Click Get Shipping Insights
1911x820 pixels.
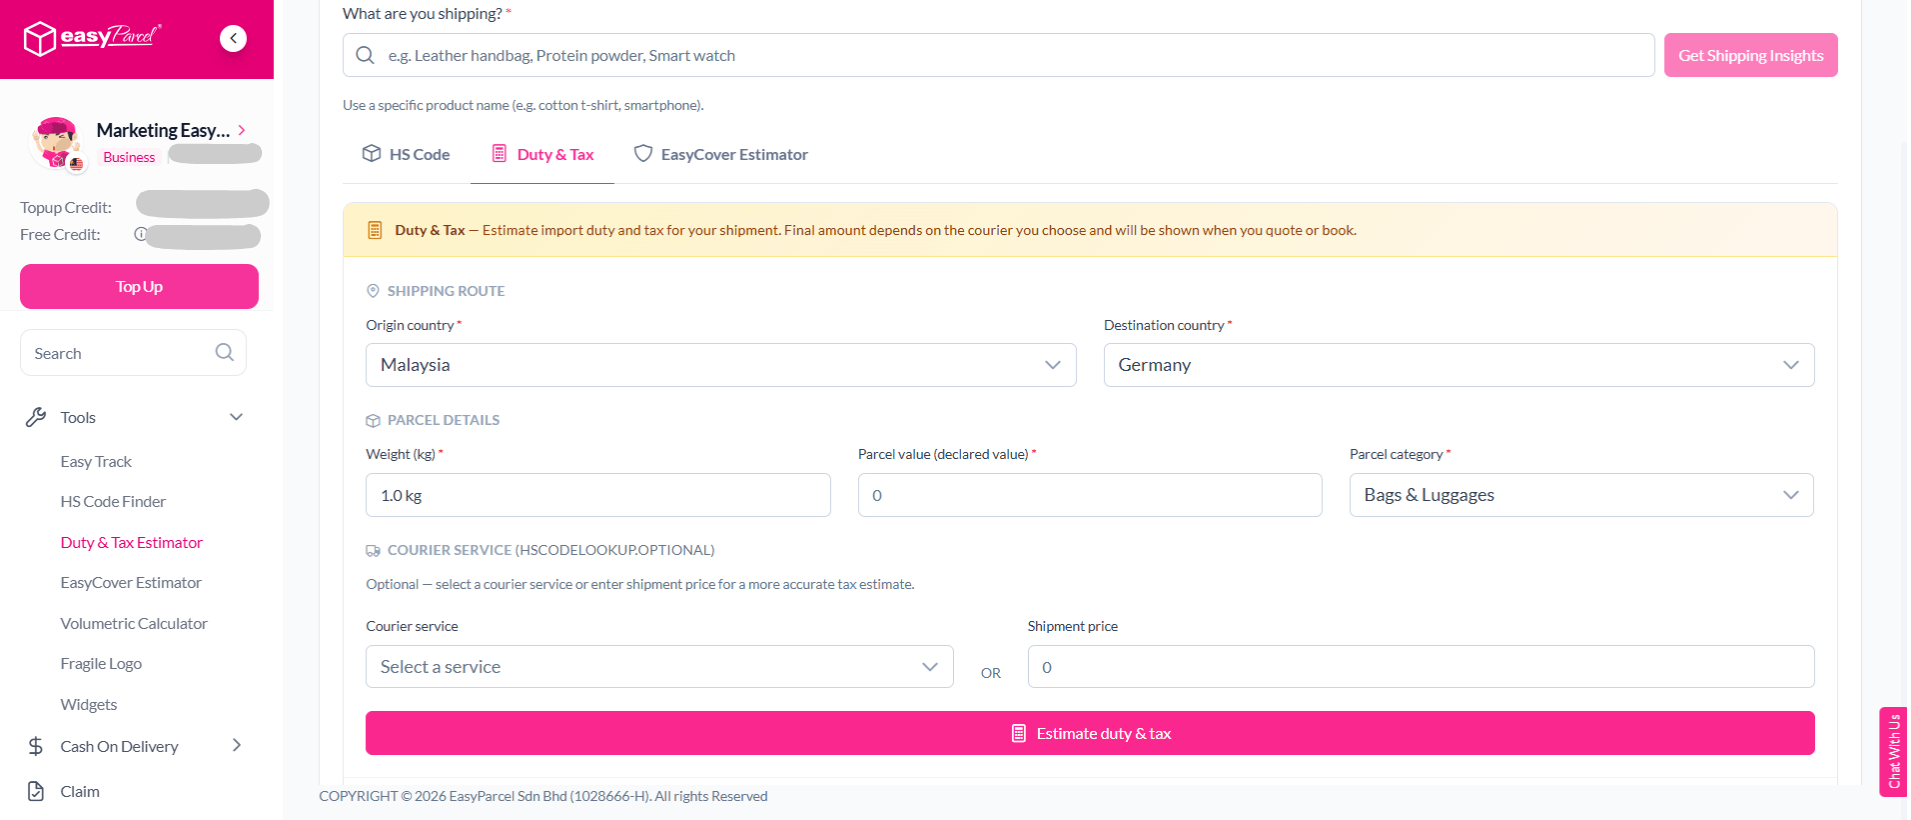(x=1751, y=55)
